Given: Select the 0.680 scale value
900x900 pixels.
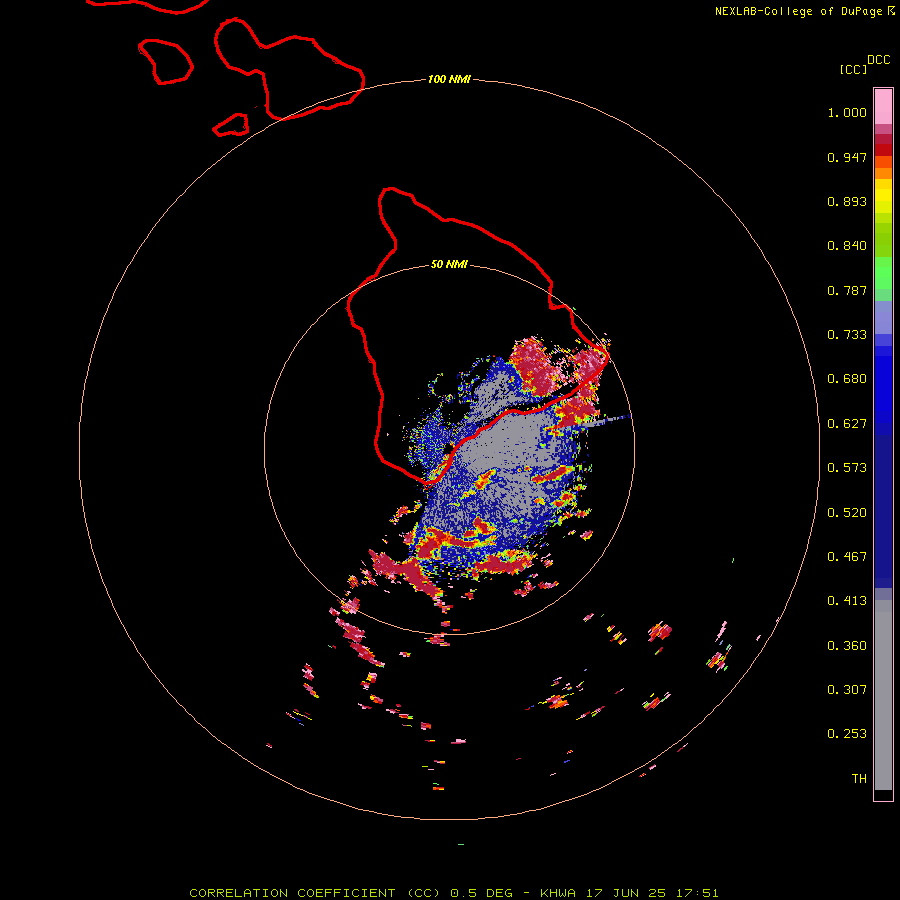Looking at the screenshot, I should [x=847, y=379].
